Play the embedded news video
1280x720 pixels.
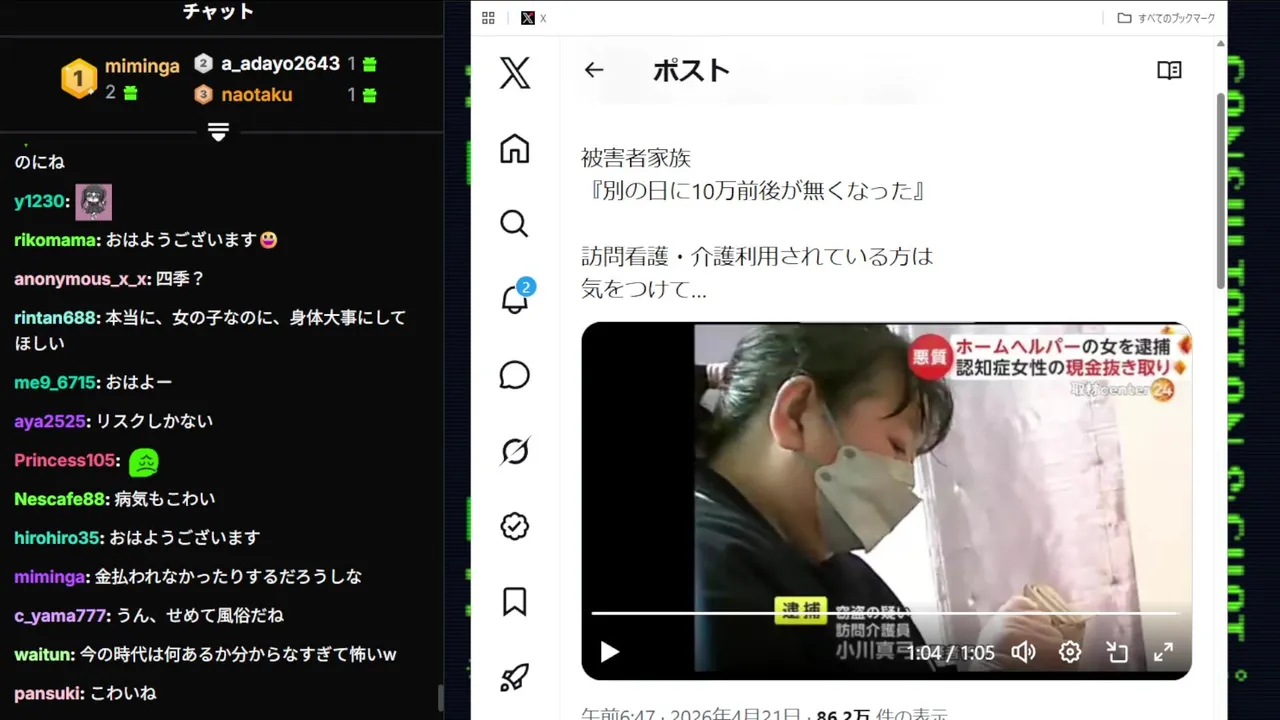(609, 652)
